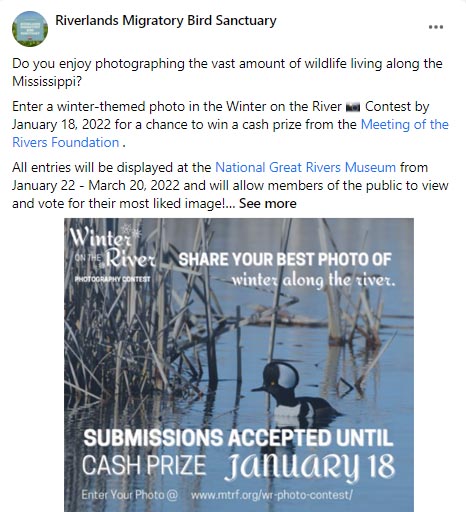The width and height of the screenshot is (466, 512).
Task: Open the National Great Rivers Museum link
Action: [x=305, y=167]
